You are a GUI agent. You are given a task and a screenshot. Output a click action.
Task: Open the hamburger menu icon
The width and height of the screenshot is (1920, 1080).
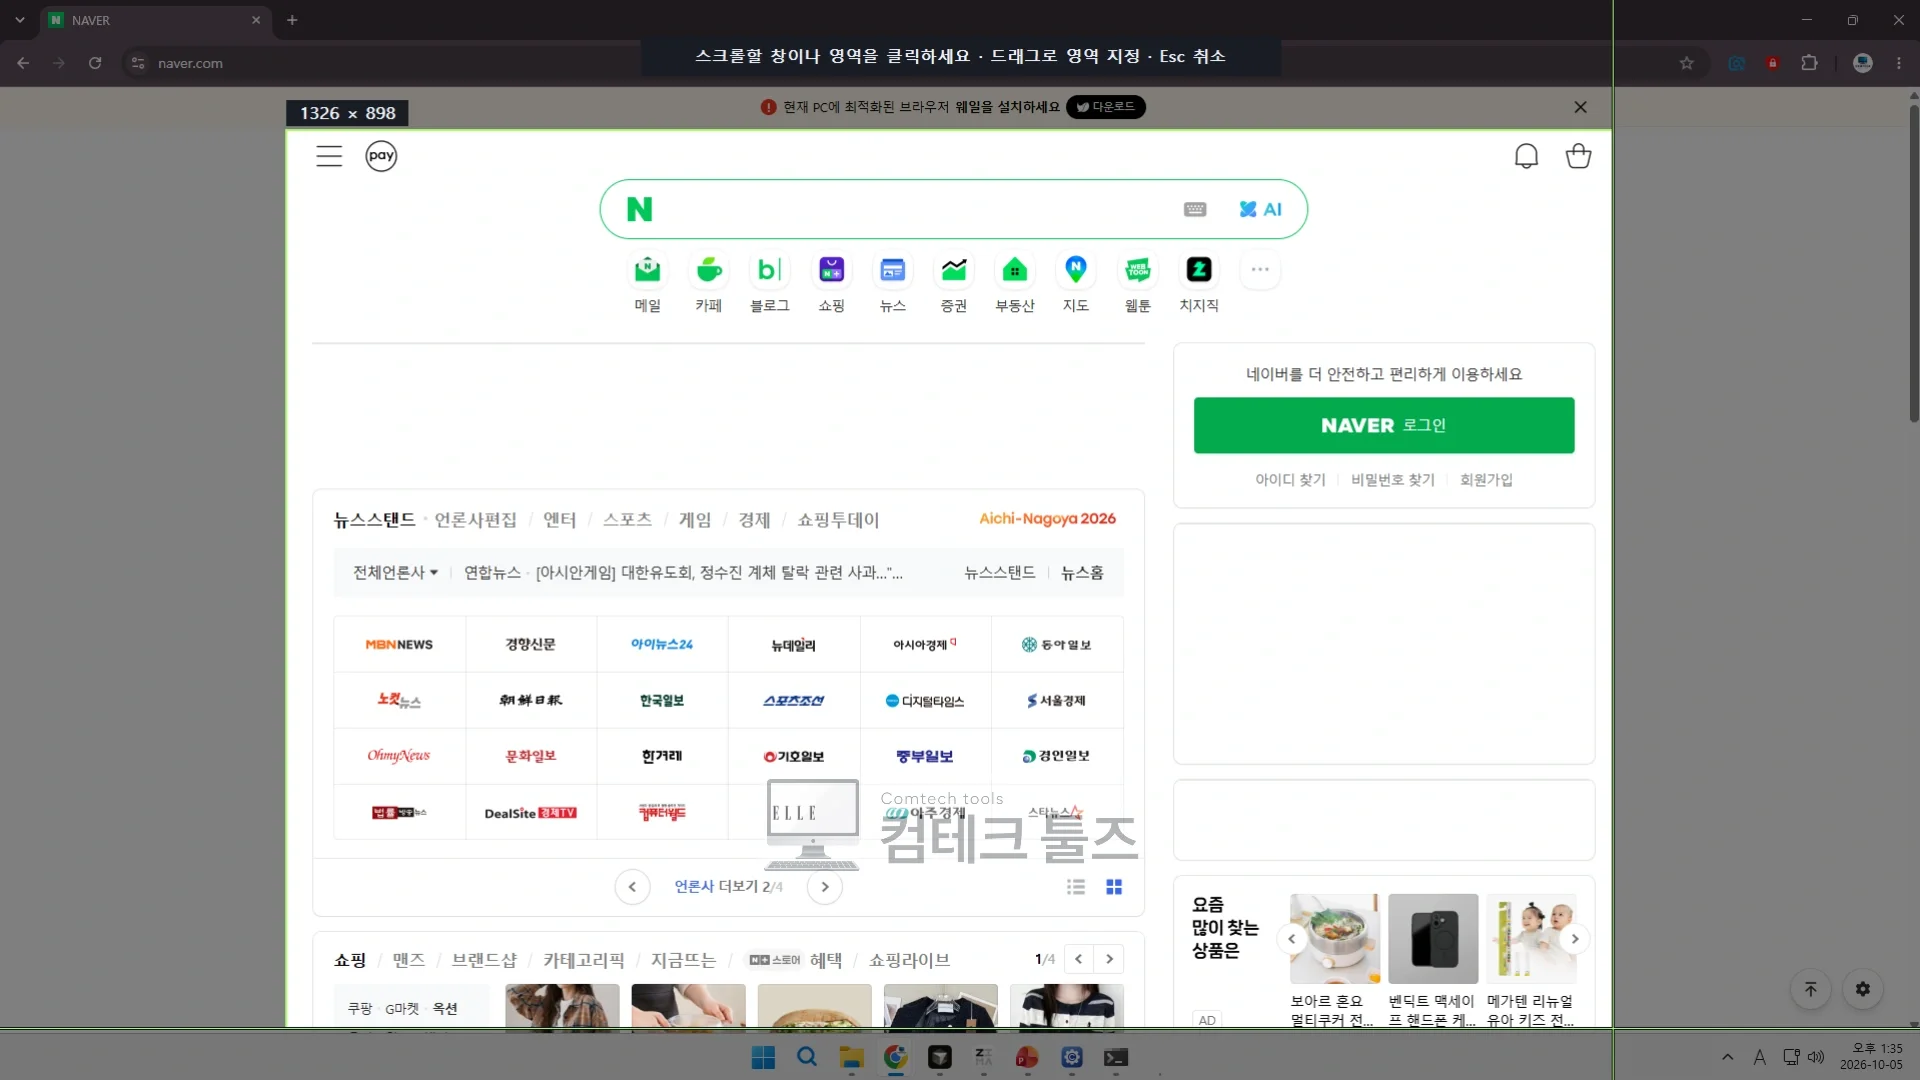tap(329, 156)
